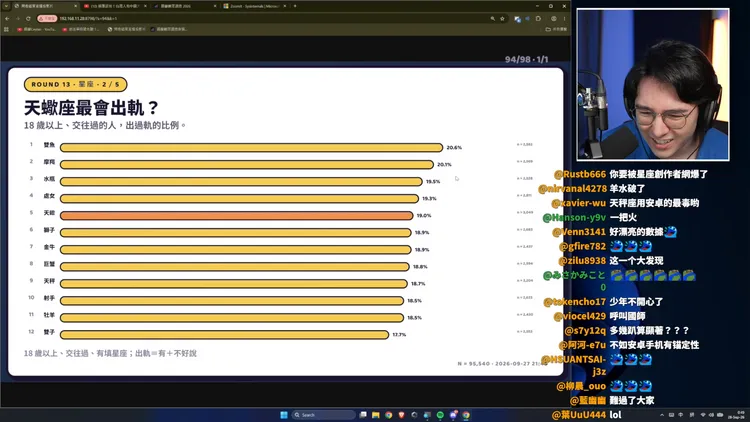Go back using the browser back arrow
750x422 pixels.
(x=7, y=19)
